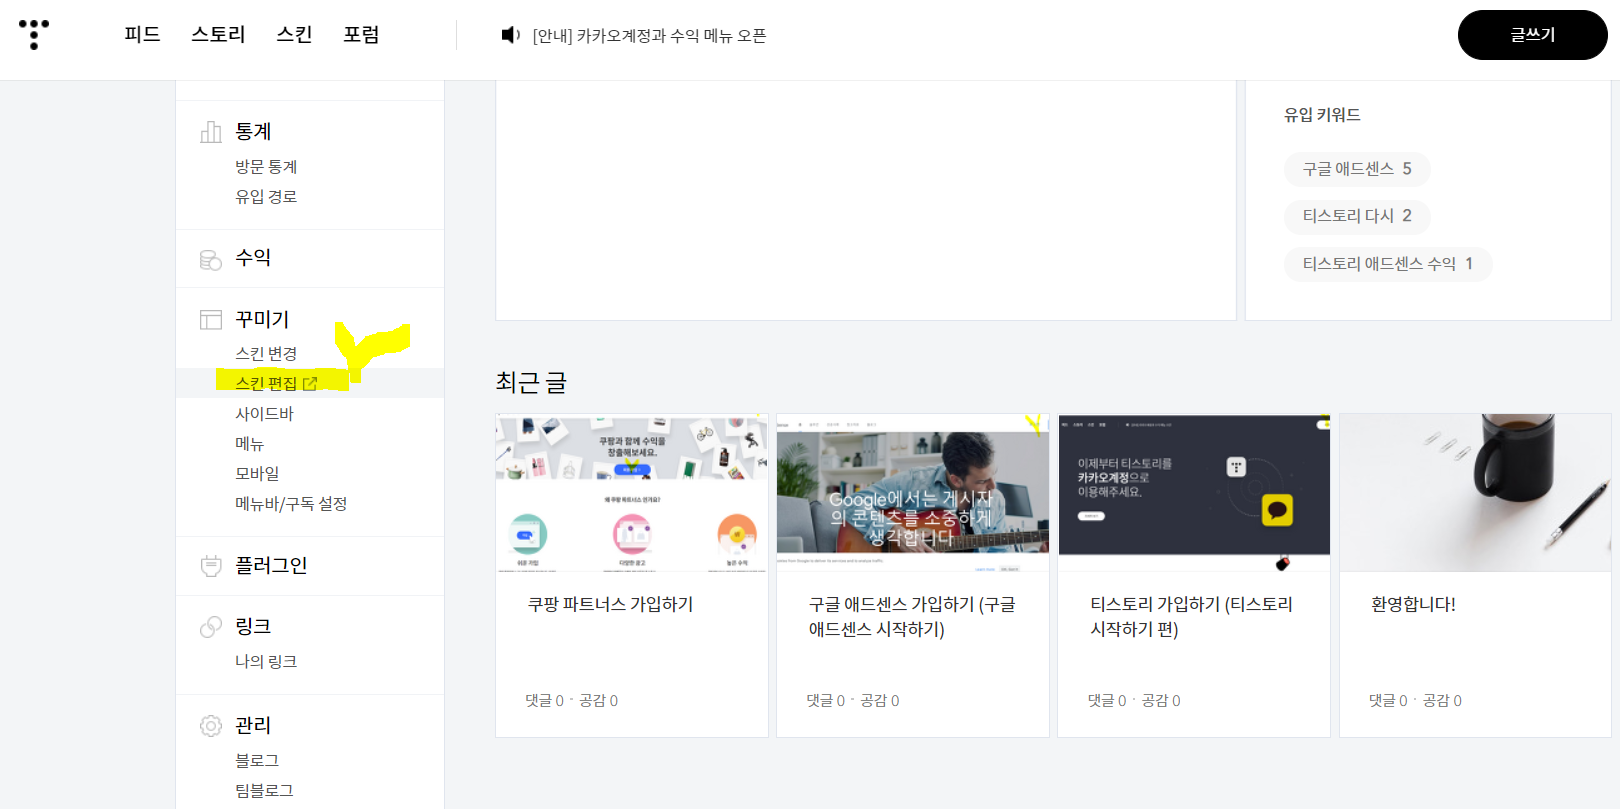This screenshot has height=809, width=1620.
Task: Click the 수익 coins icon
Action: click(211, 259)
